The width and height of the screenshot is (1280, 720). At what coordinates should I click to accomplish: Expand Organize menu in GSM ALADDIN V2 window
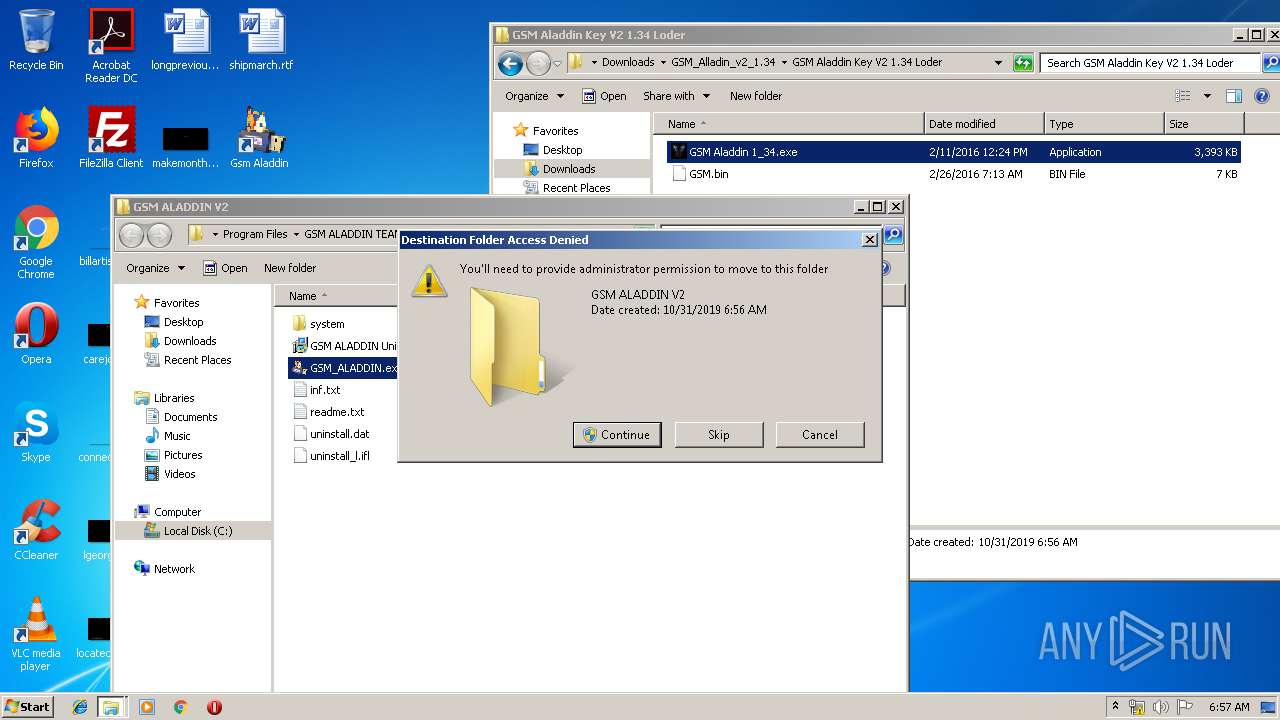155,268
